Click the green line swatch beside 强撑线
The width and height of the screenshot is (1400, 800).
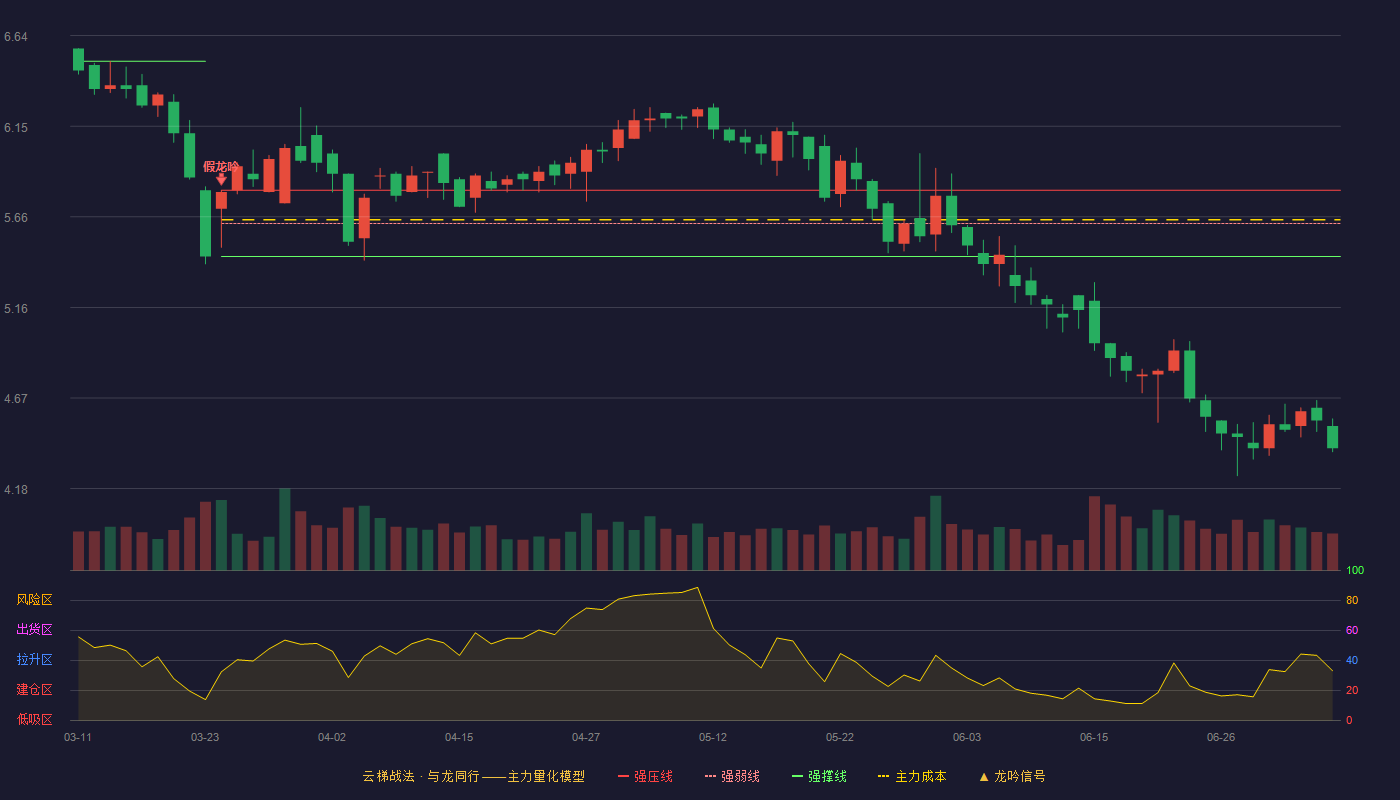(x=797, y=776)
